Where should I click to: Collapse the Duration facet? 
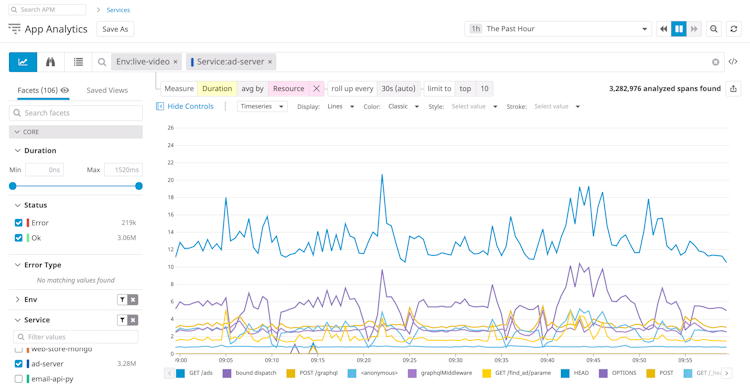(18, 150)
